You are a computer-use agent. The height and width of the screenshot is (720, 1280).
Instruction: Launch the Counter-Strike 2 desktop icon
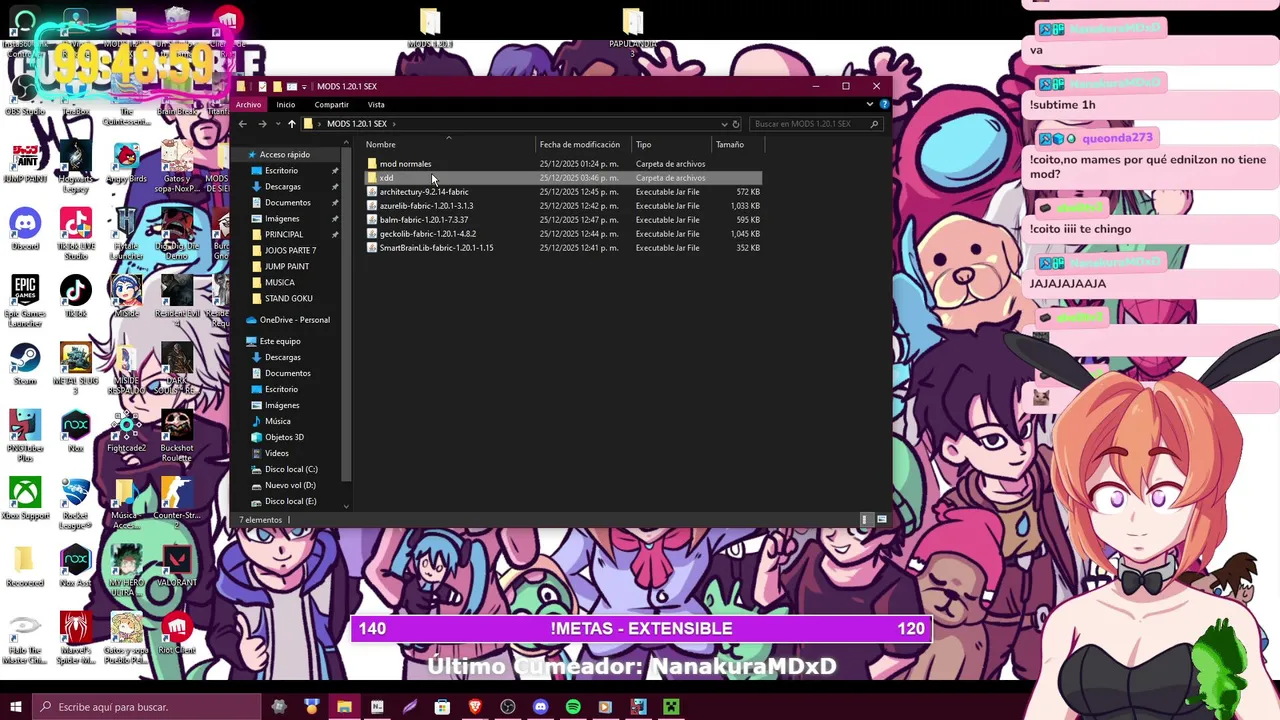pyautogui.click(x=176, y=503)
